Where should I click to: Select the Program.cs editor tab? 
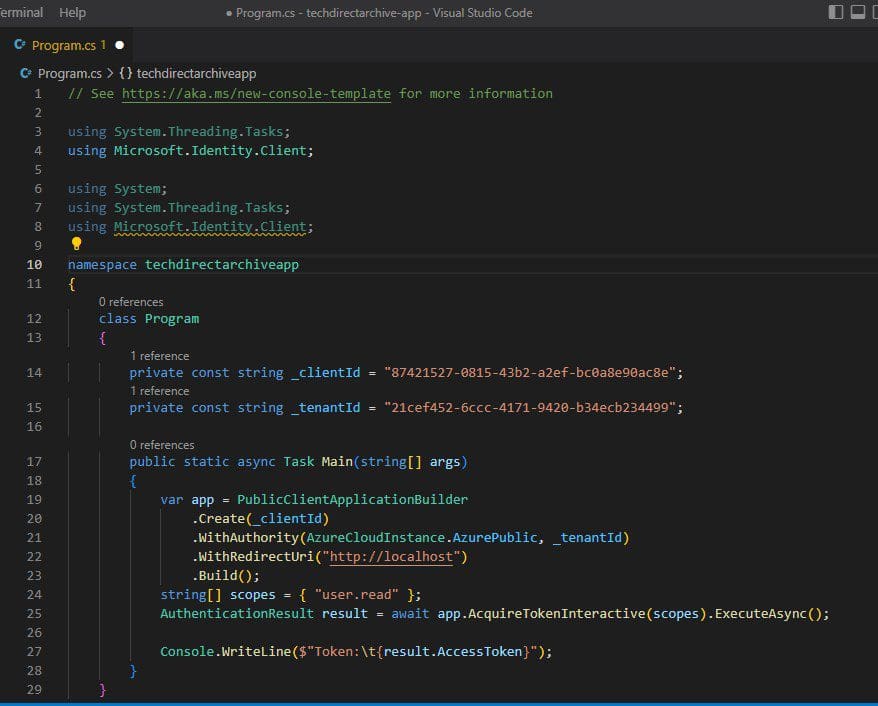point(67,45)
